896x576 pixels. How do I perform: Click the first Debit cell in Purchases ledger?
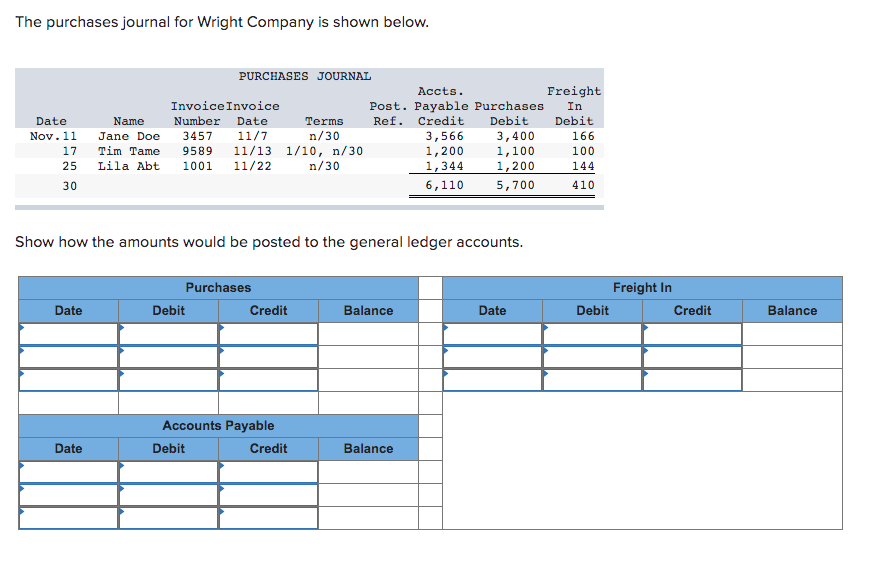tap(168, 333)
